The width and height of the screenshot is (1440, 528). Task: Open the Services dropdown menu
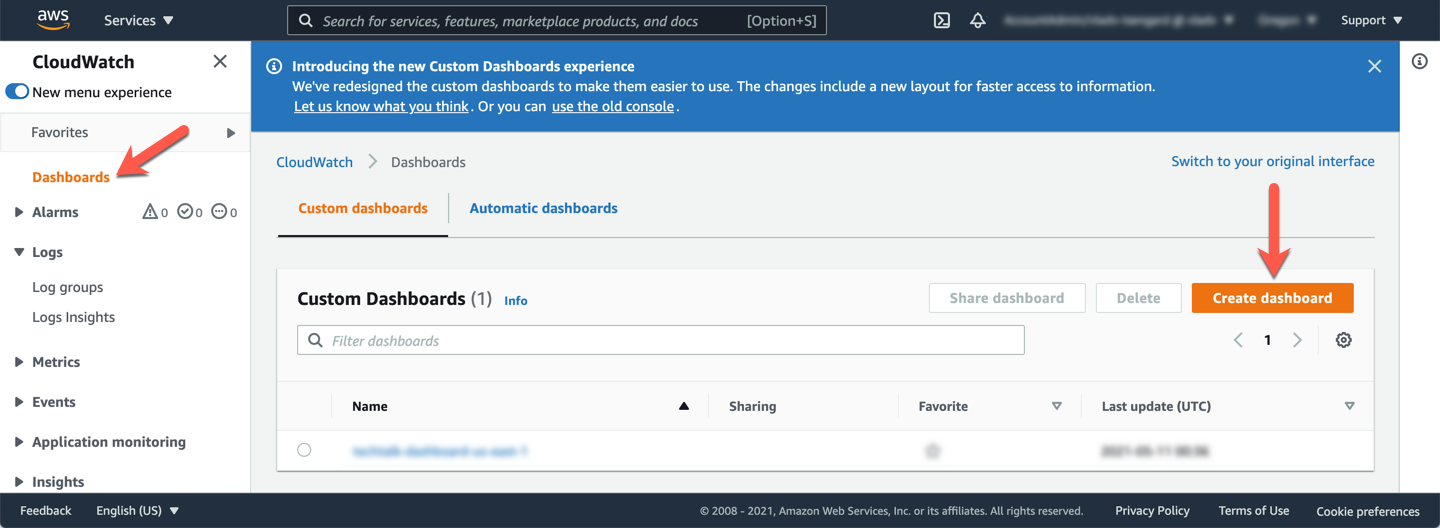(x=138, y=20)
